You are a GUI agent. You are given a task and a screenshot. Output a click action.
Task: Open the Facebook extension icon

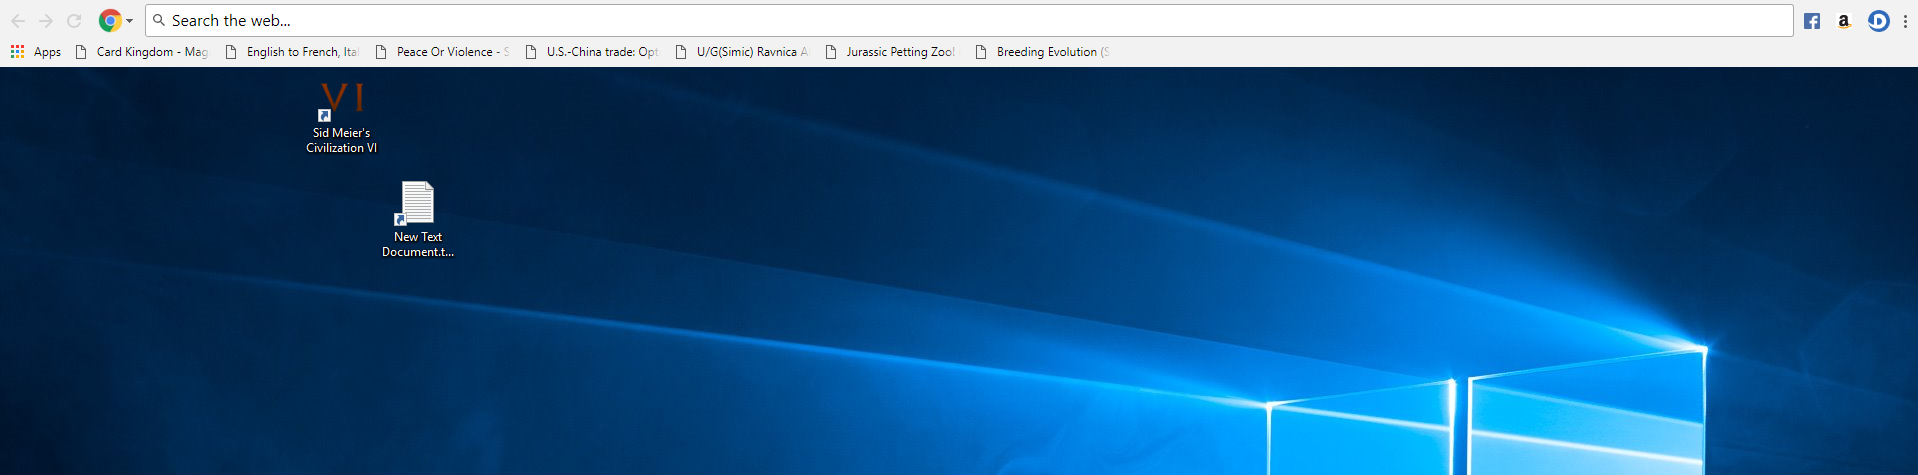[1811, 21]
